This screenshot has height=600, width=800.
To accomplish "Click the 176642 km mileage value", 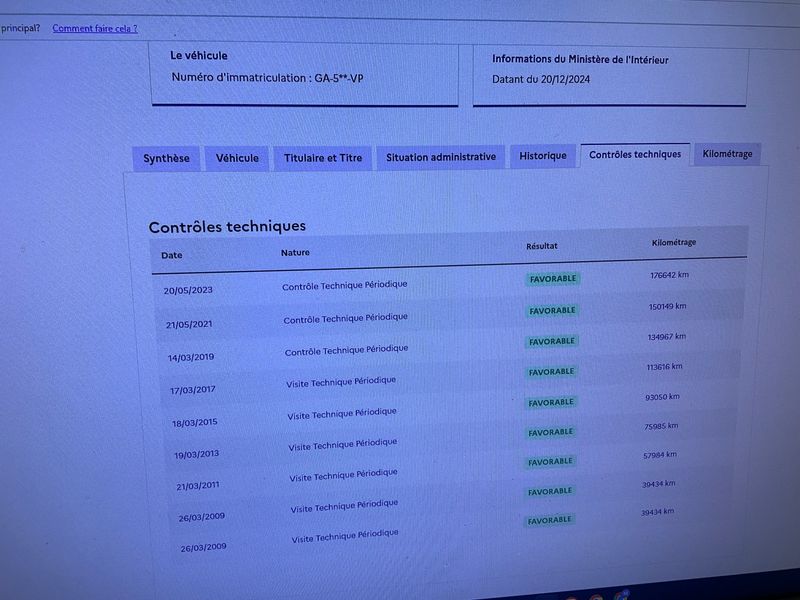I will (x=669, y=275).
